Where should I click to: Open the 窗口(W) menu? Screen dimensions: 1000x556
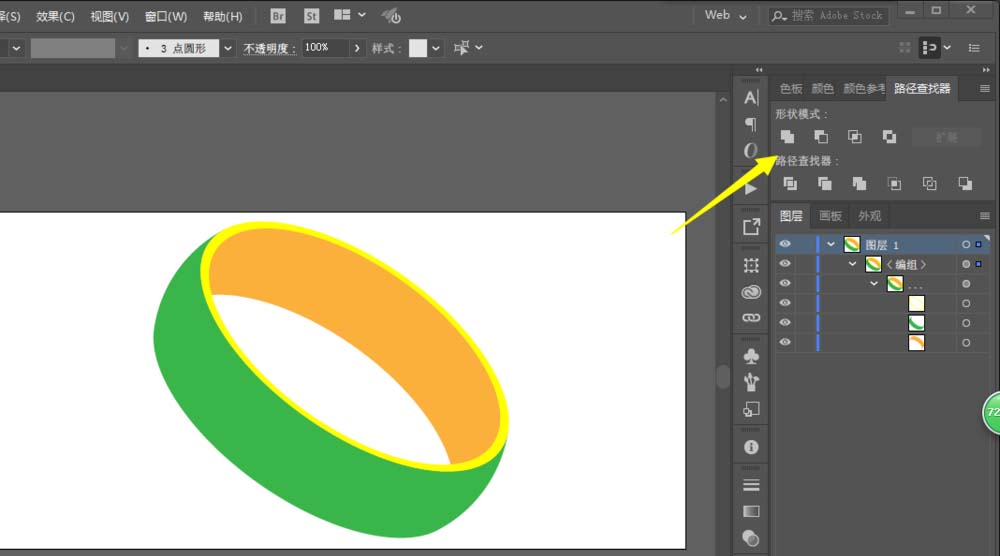pyautogui.click(x=166, y=17)
